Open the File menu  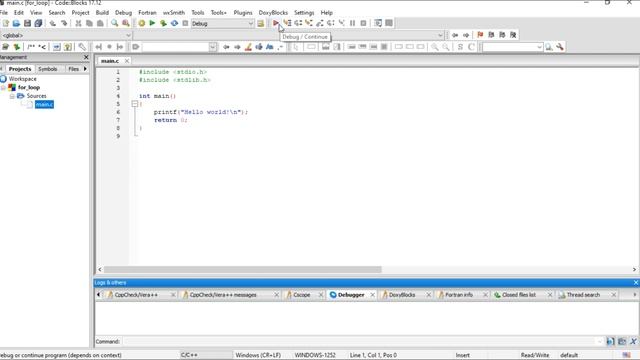pos(4,13)
